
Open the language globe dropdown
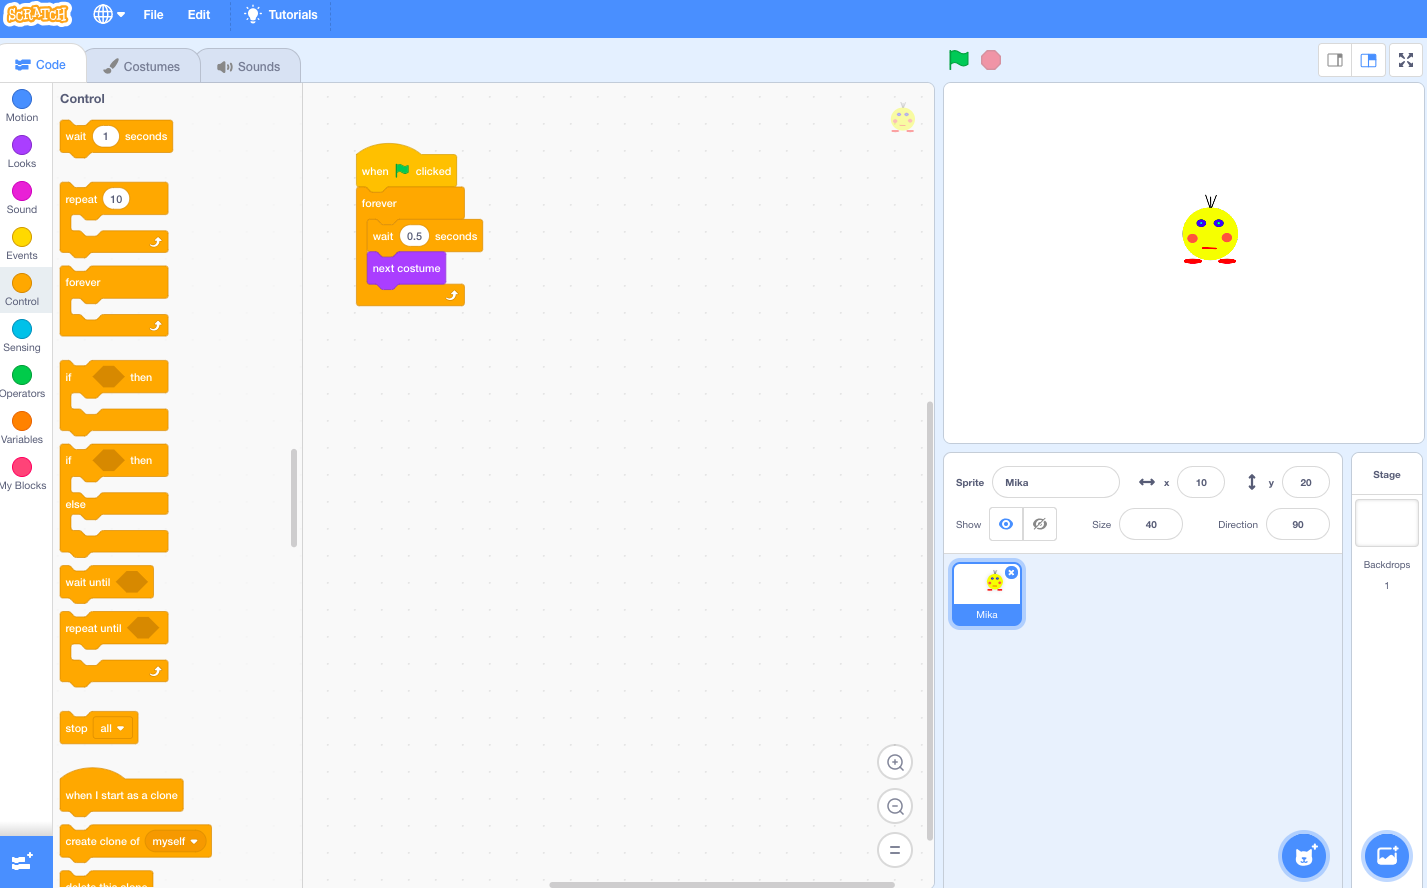coord(108,15)
